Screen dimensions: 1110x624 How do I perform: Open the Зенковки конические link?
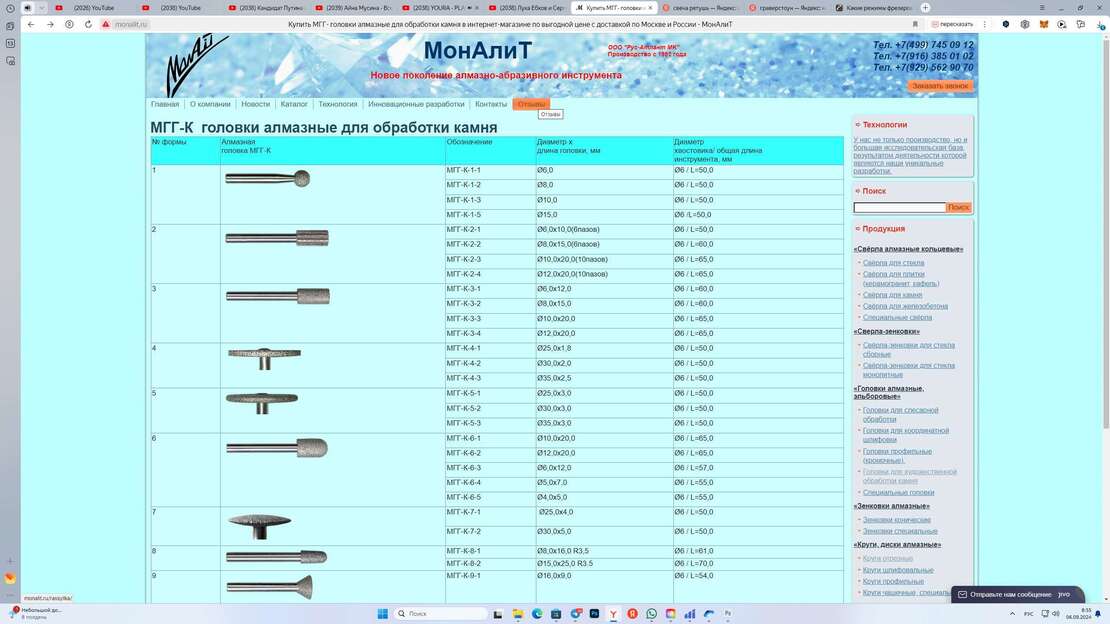point(896,520)
